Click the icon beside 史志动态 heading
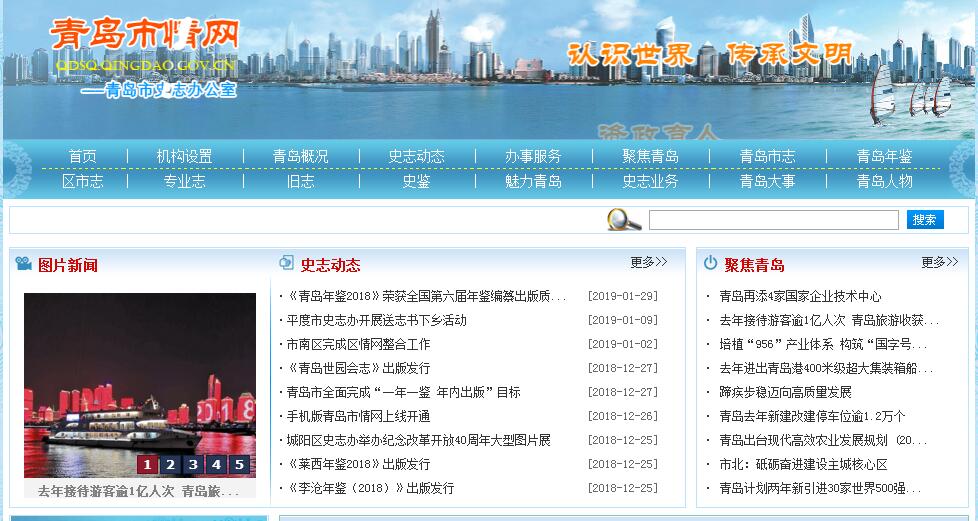The image size is (978, 521). tap(286, 263)
